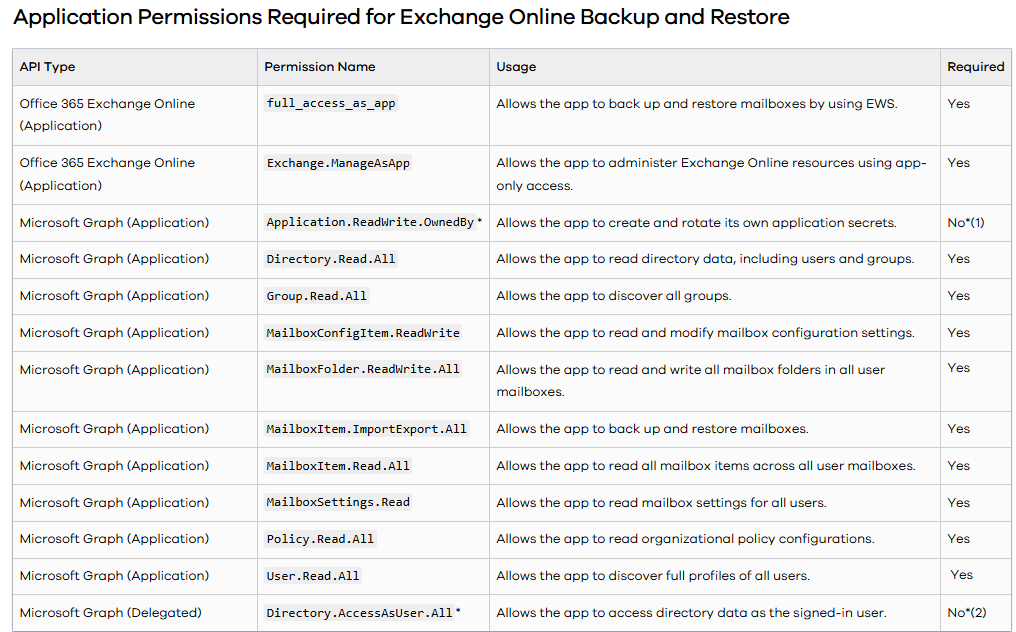Click the usage text about app-only access
This screenshot has height=632, width=1016.
tap(711, 174)
